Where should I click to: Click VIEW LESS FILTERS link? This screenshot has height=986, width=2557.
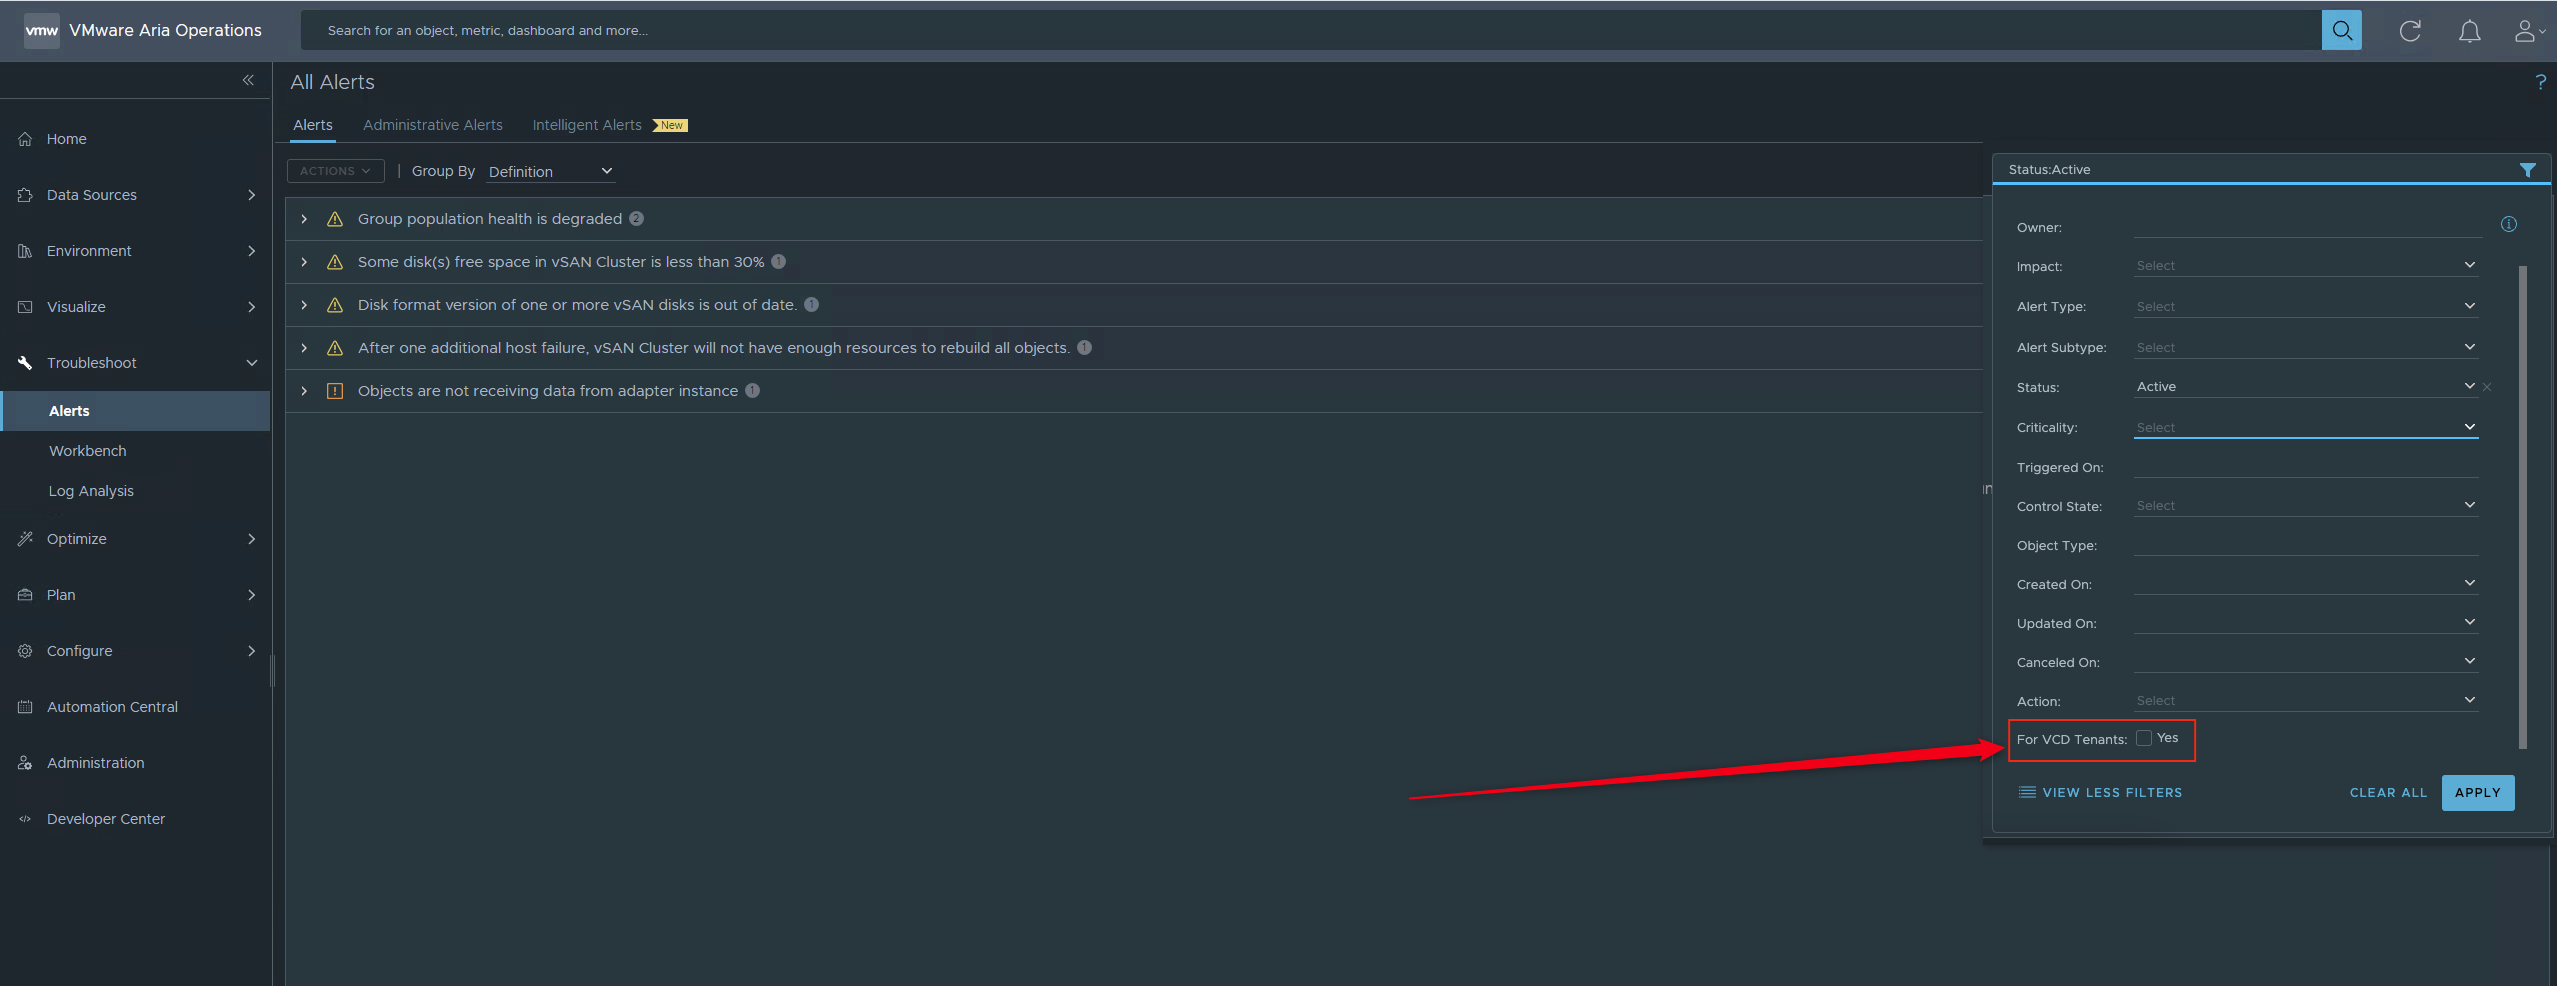(x=2100, y=793)
